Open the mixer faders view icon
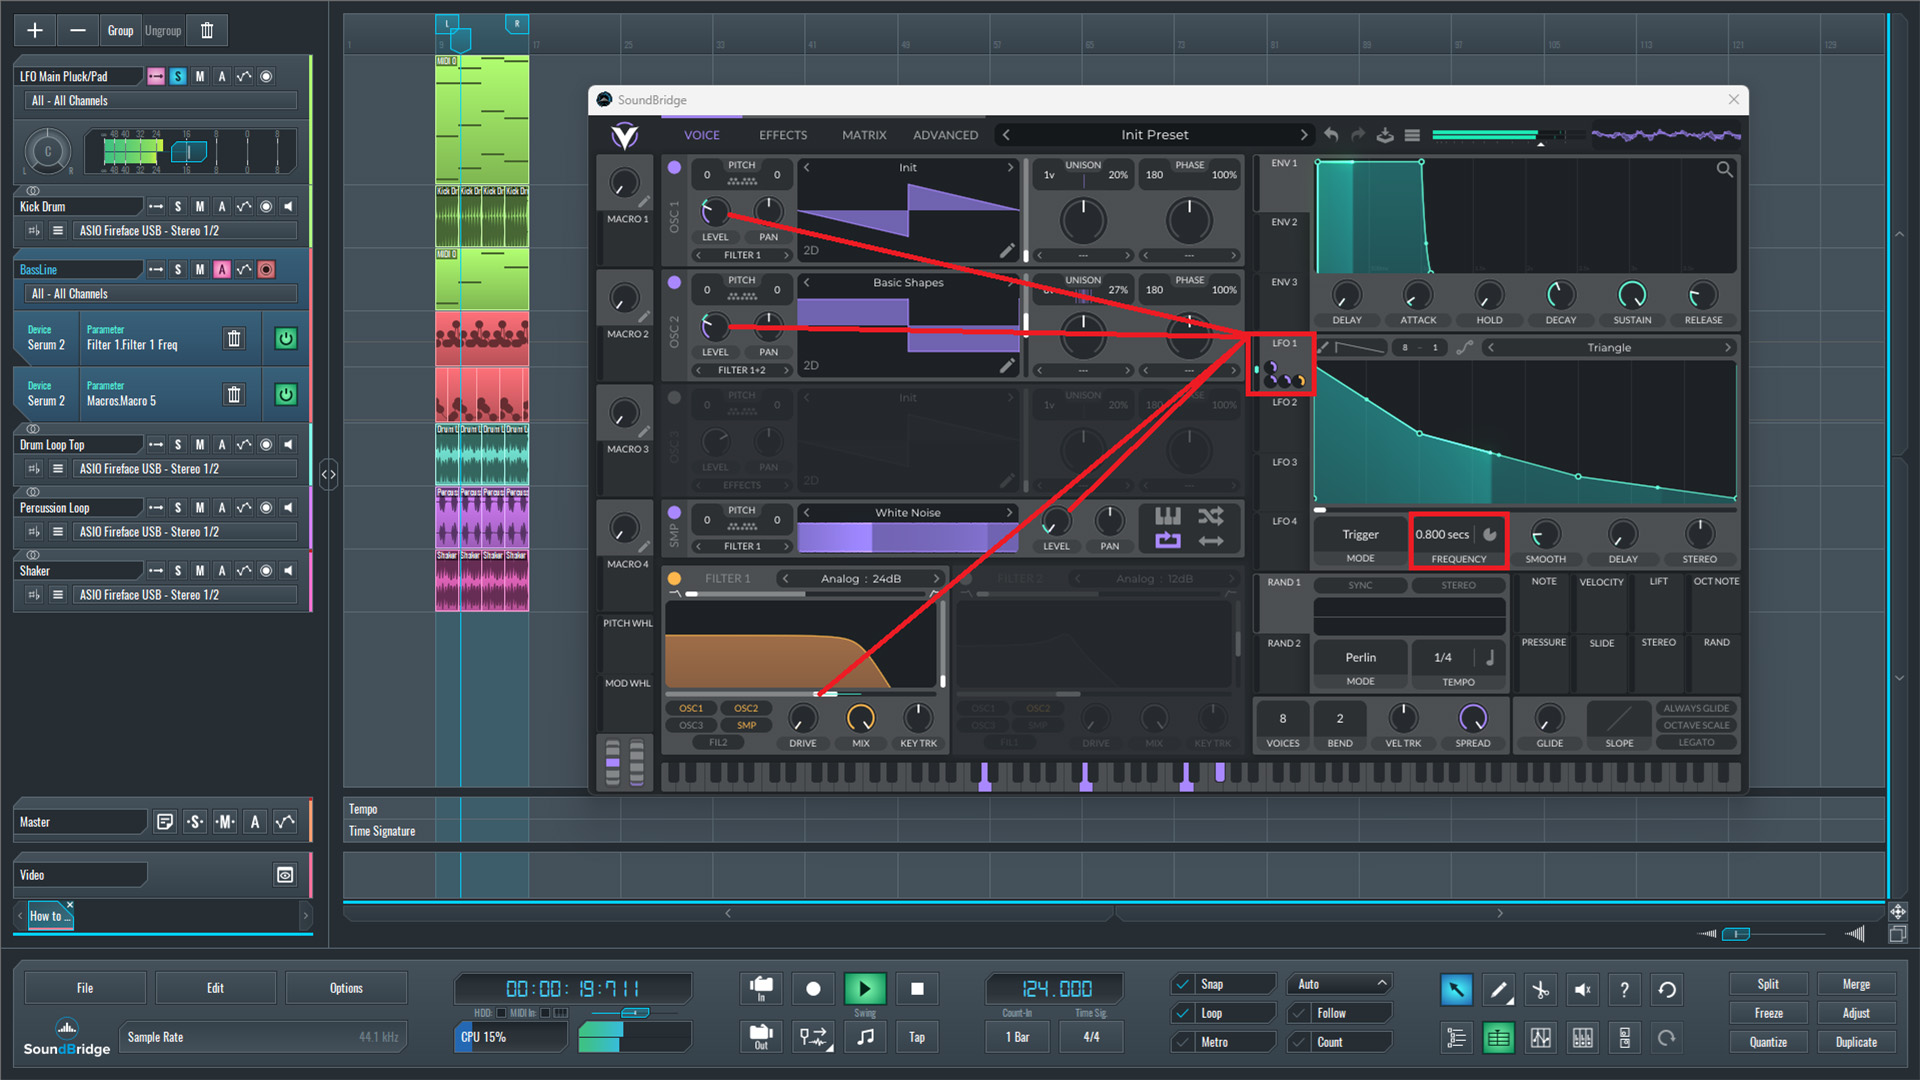The image size is (1920, 1080). 1583,1038
